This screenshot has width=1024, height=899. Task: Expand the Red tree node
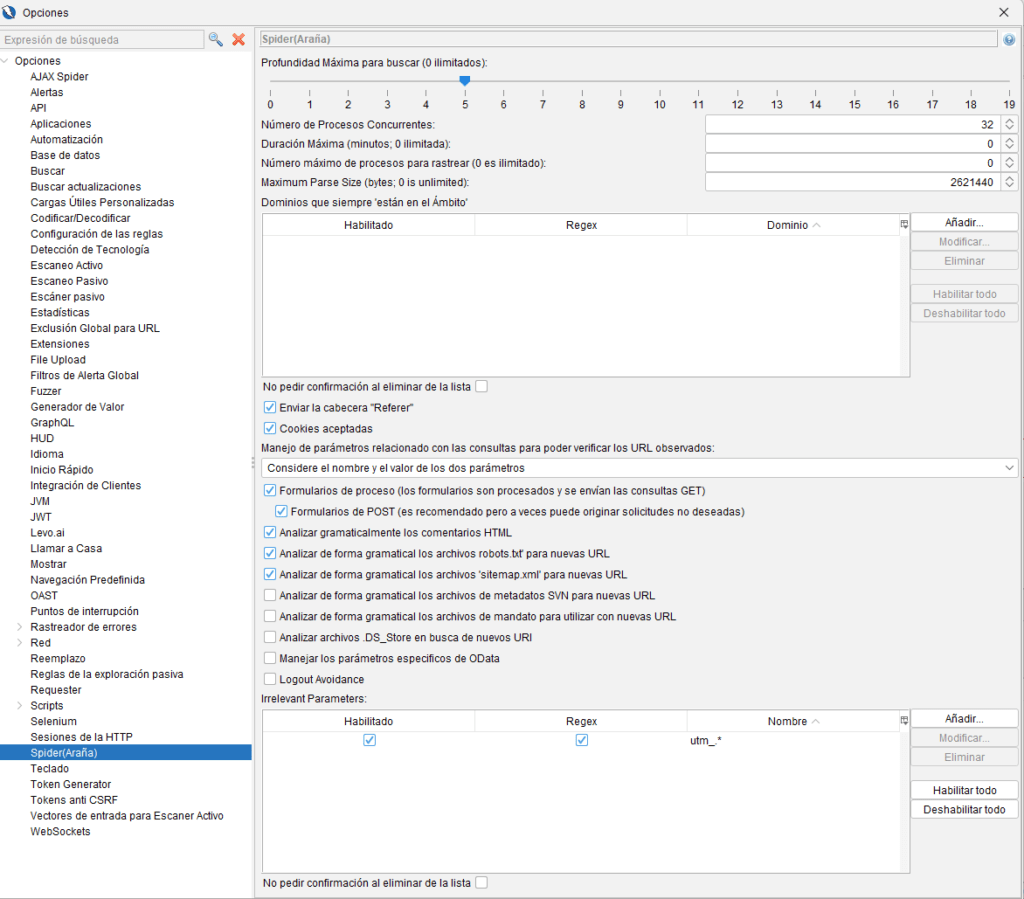[x=19, y=643]
